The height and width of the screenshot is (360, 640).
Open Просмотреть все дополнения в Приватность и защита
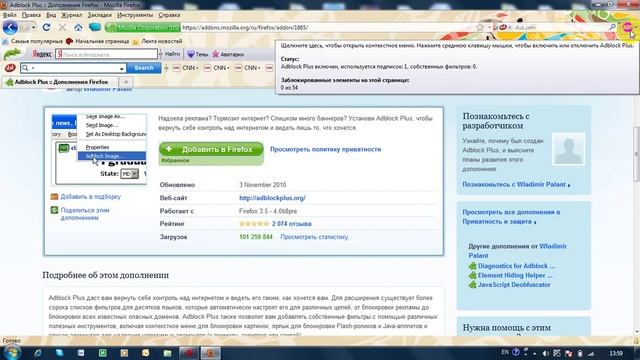tap(511, 217)
